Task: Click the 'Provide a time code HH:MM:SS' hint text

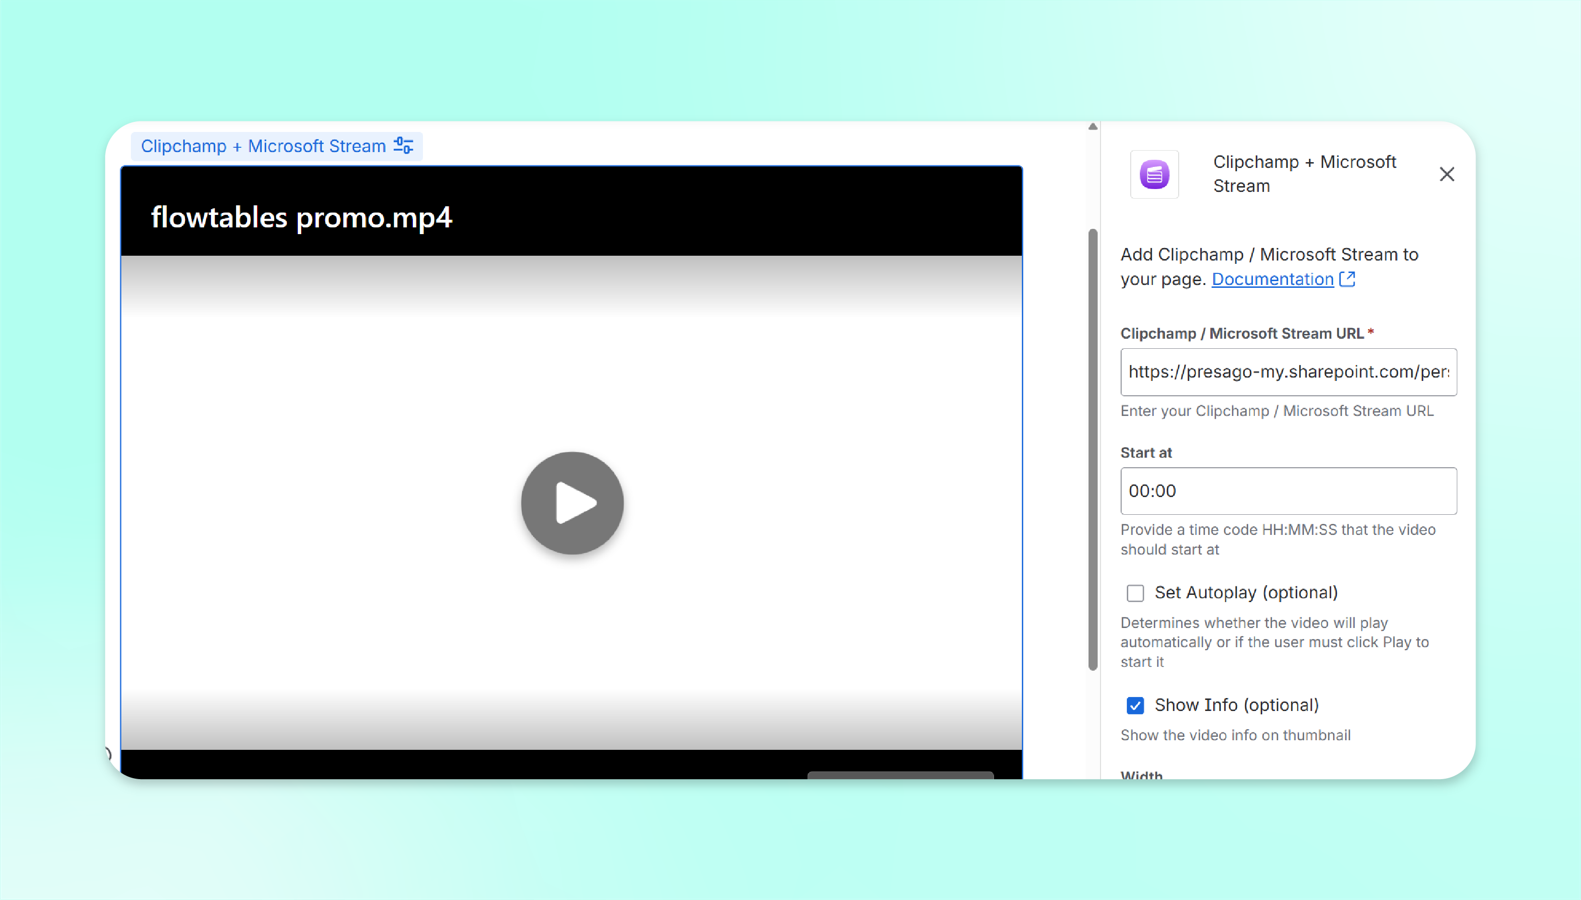Action: coord(1278,540)
